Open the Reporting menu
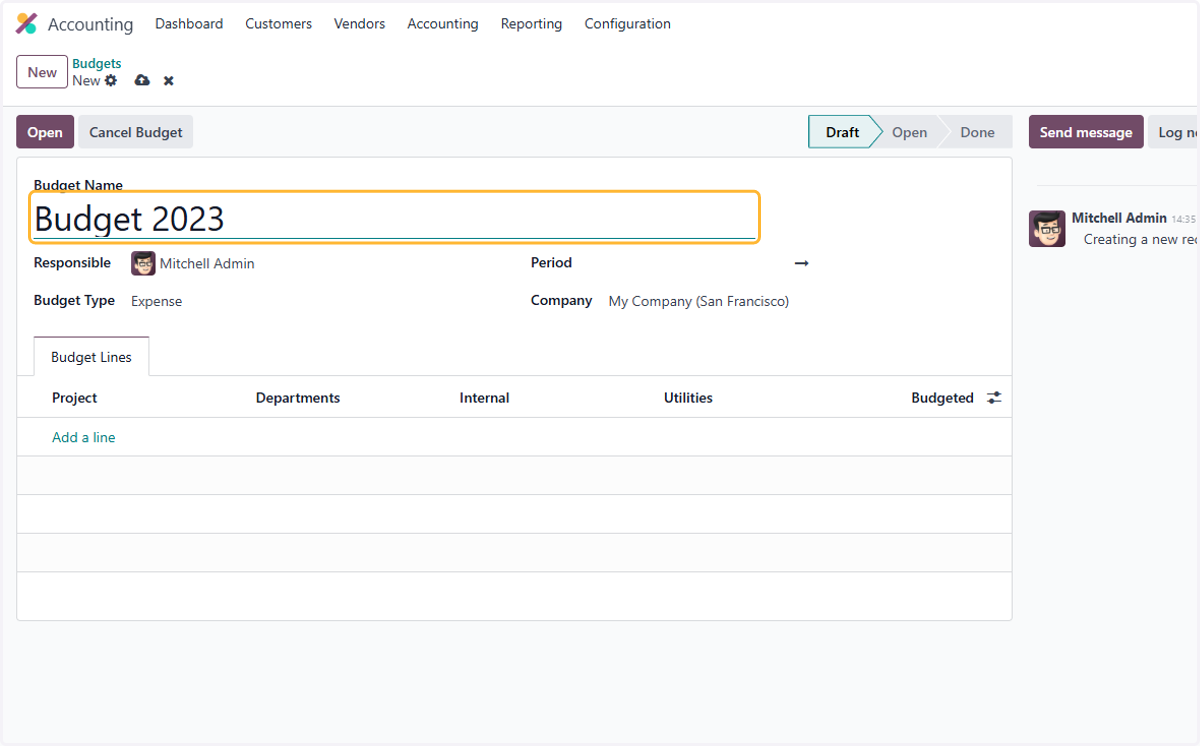The image size is (1200, 746). (x=531, y=24)
